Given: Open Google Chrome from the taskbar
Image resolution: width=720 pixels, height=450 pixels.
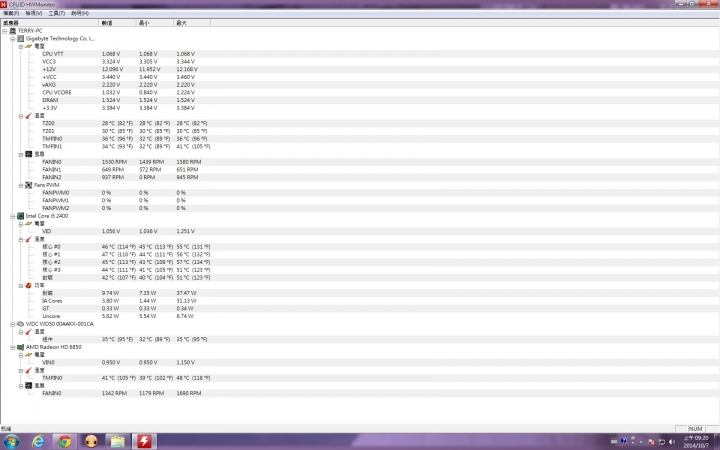Looking at the screenshot, I should coord(64,442).
